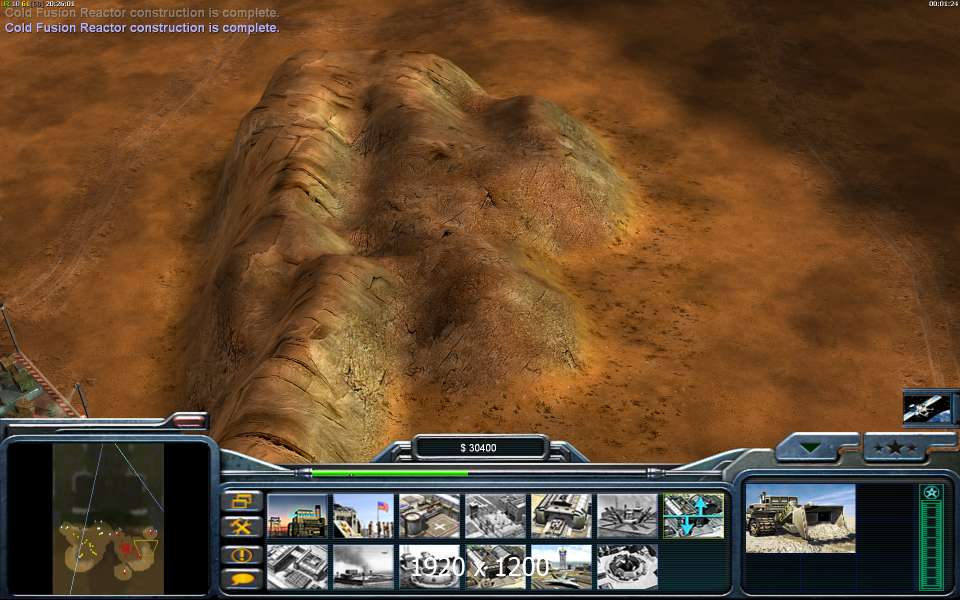
Task: Choose the grayed-out smoky structure build icon
Action: pos(364,567)
